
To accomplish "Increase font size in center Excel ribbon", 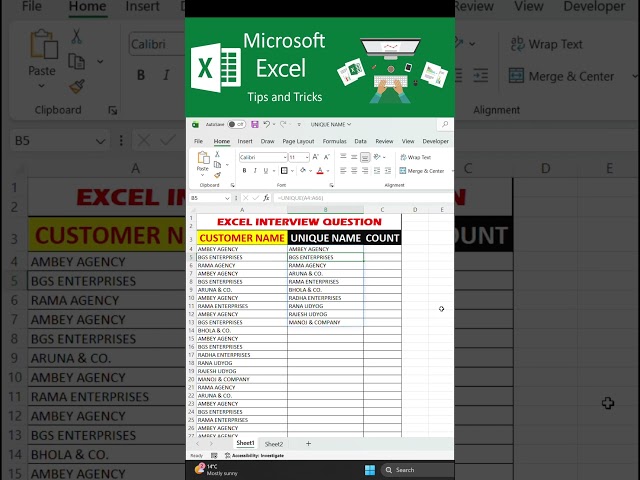I will 316,157.
